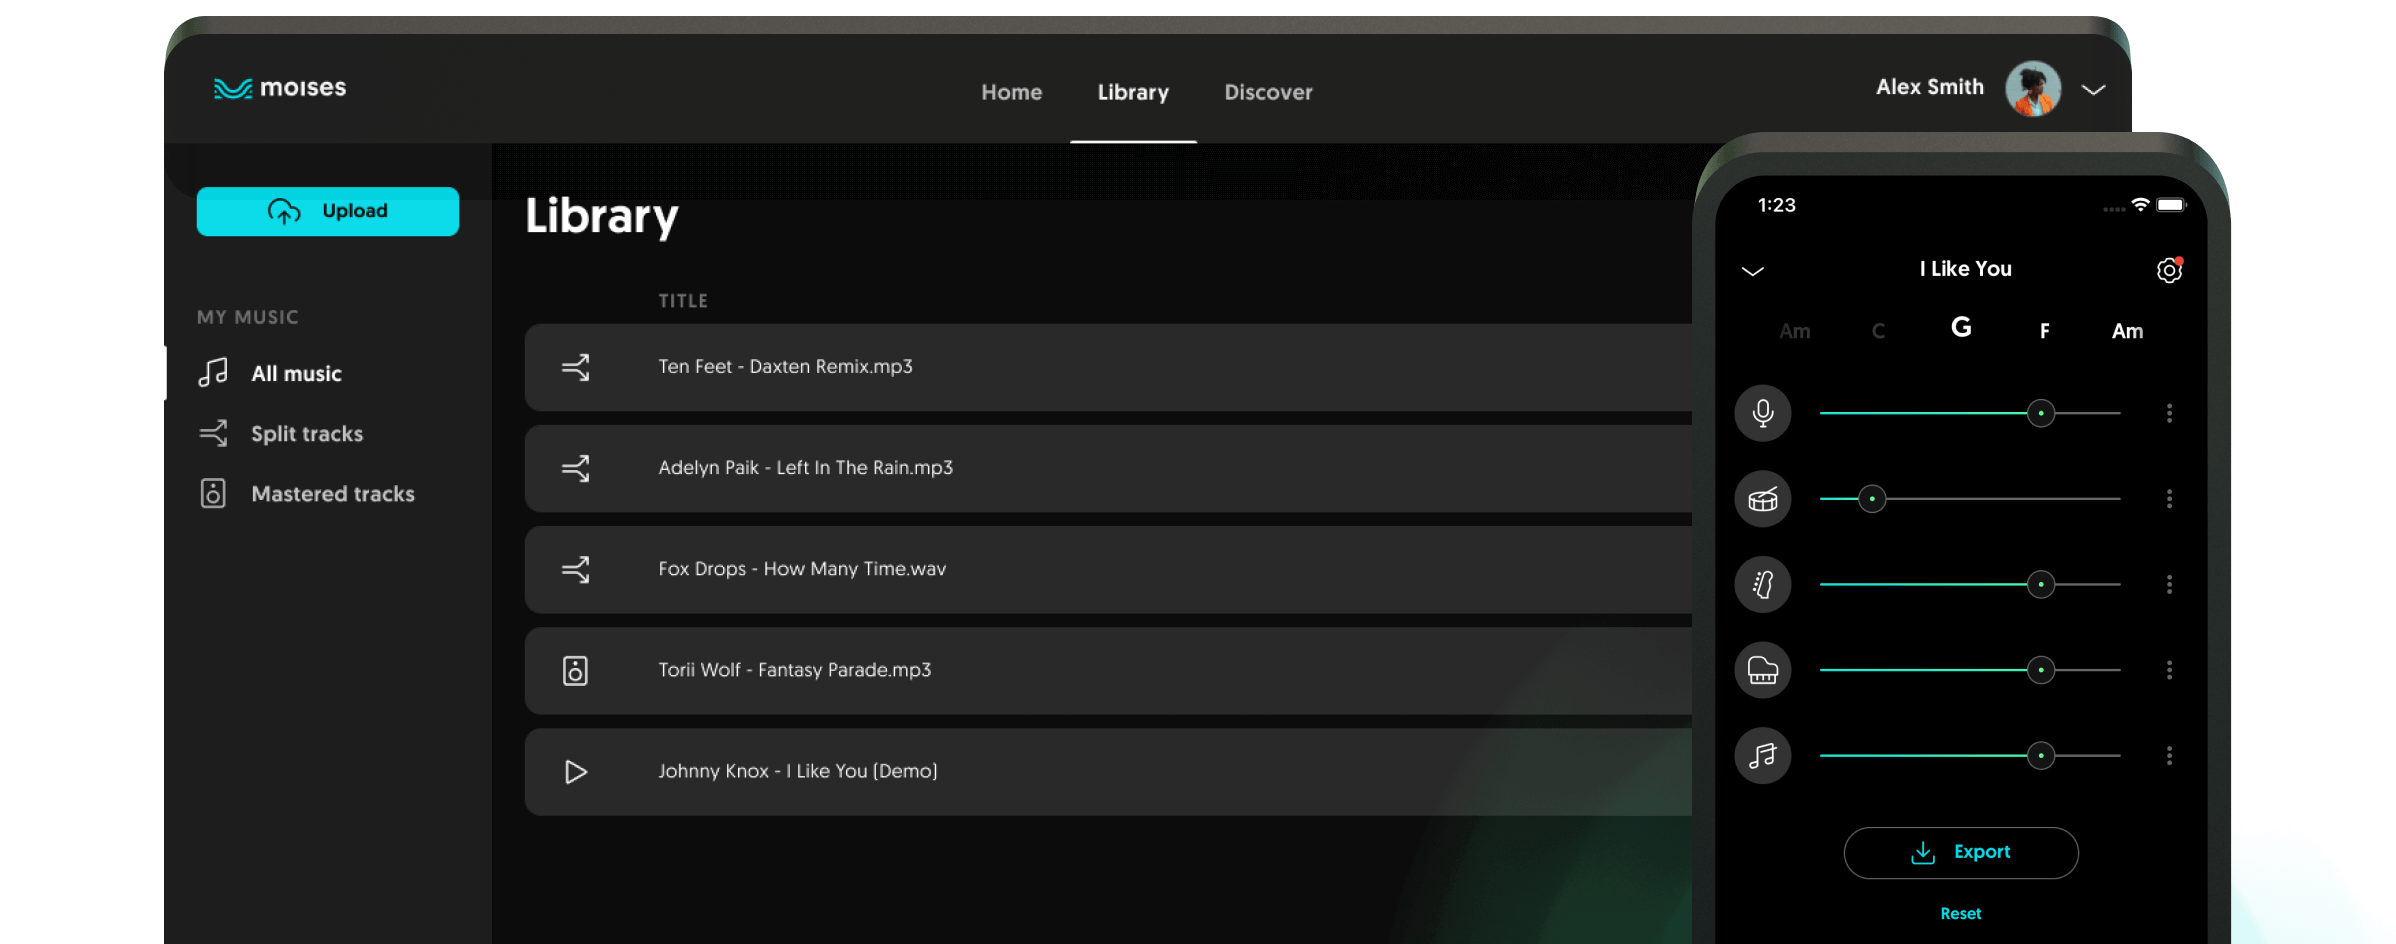Select the guitar track icon
This screenshot has width=2396, height=944.
1762,584
